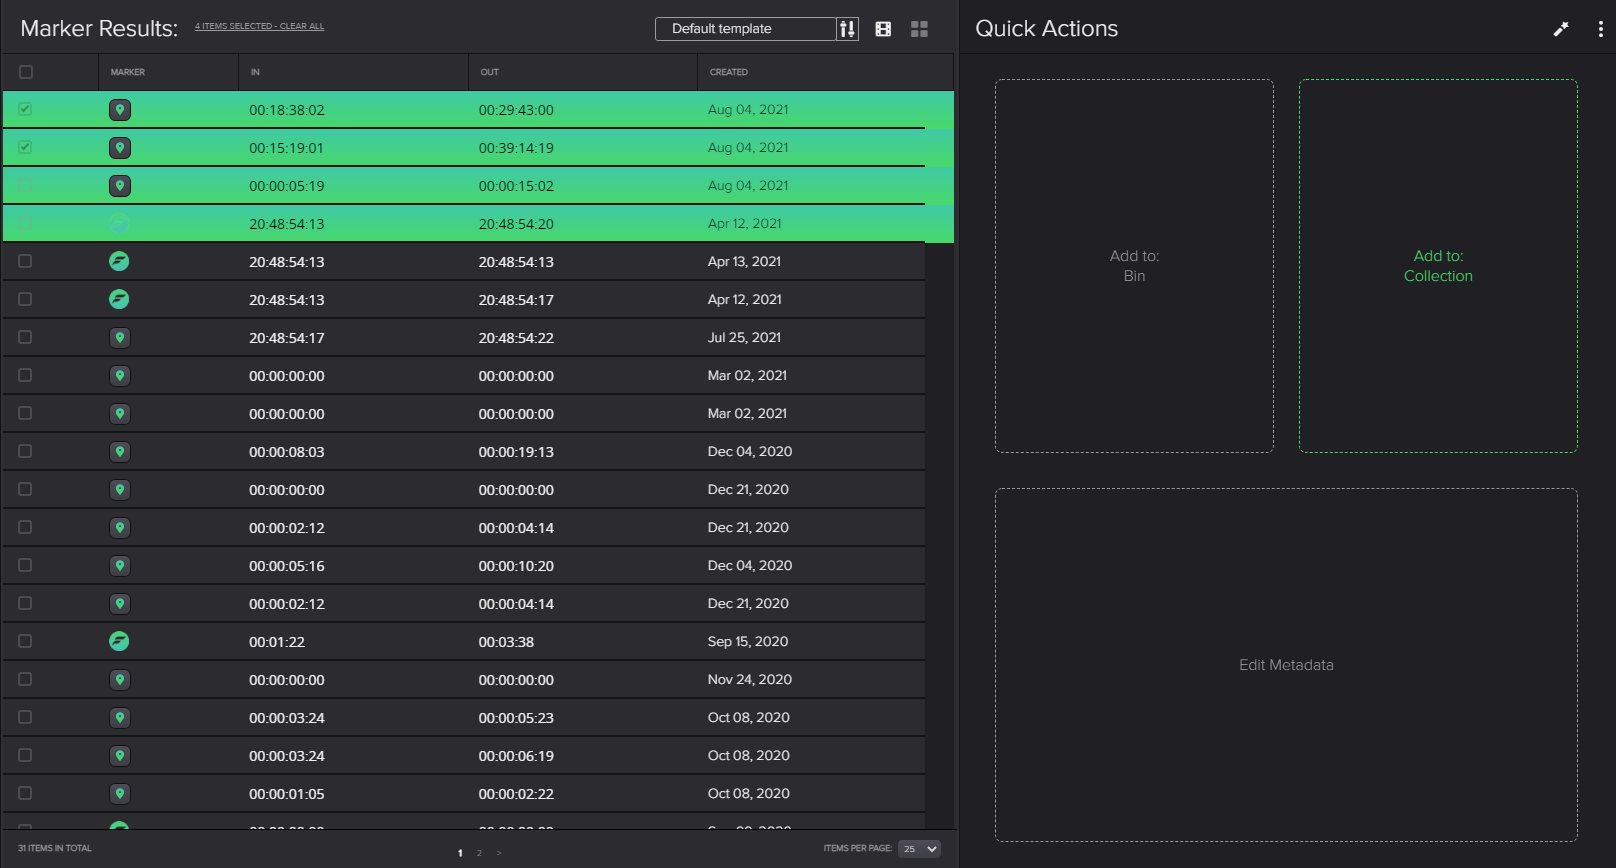Sort by the CREATED column header
1616x868 pixels.
click(729, 72)
